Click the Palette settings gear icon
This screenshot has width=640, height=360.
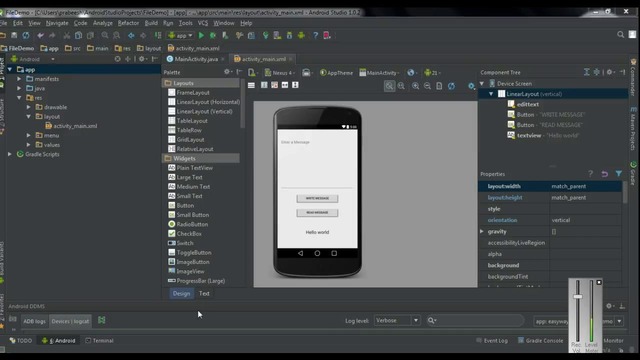click(x=227, y=72)
